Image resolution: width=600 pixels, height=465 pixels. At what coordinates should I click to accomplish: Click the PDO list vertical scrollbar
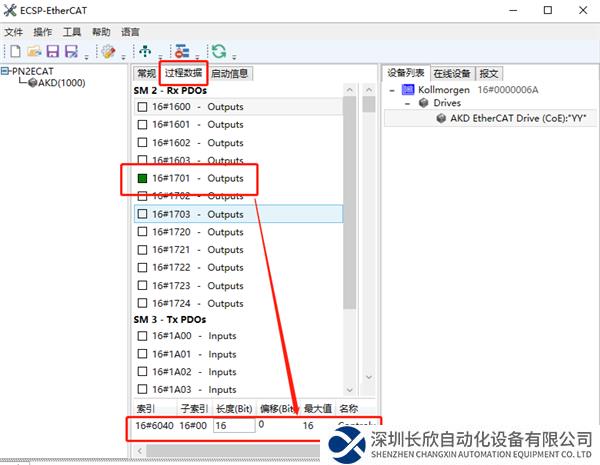pos(349,200)
